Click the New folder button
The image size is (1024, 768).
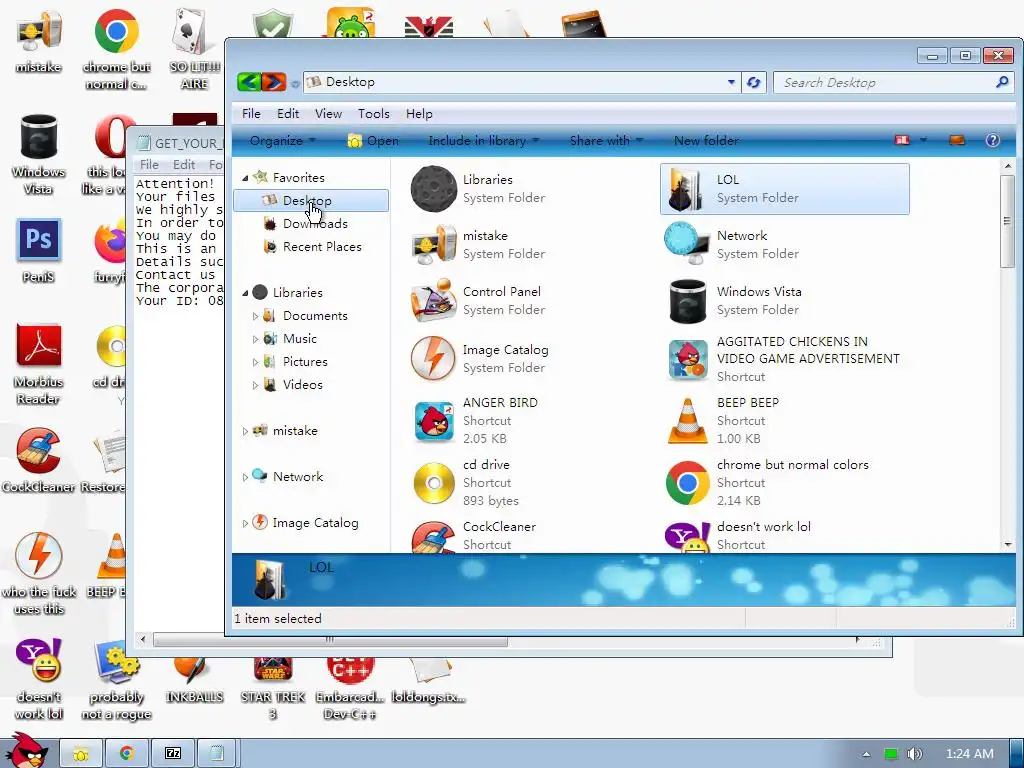click(706, 140)
